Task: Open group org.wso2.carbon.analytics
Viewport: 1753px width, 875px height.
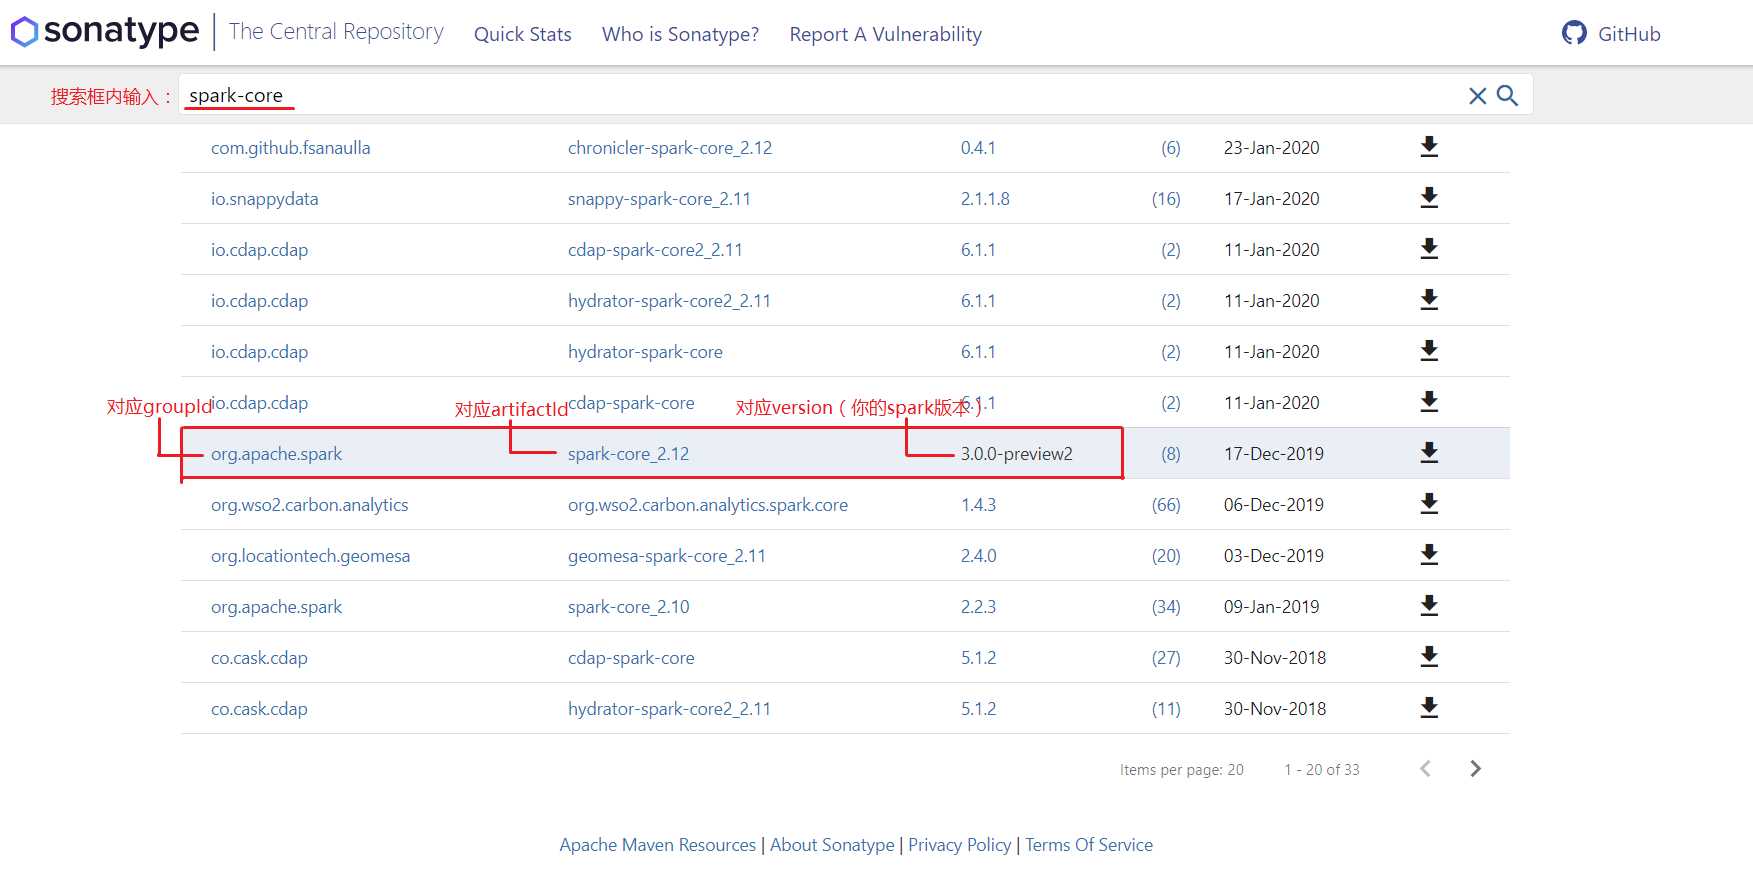Action: pos(309,505)
